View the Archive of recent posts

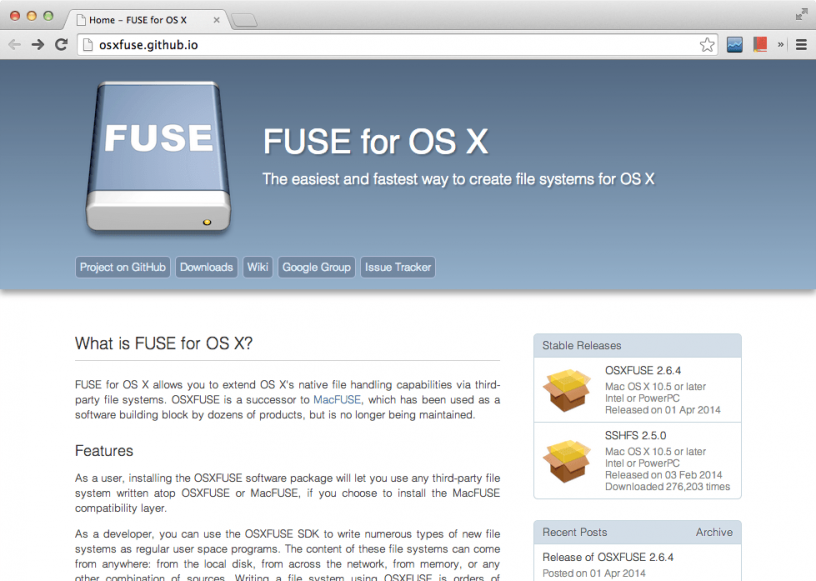click(714, 532)
